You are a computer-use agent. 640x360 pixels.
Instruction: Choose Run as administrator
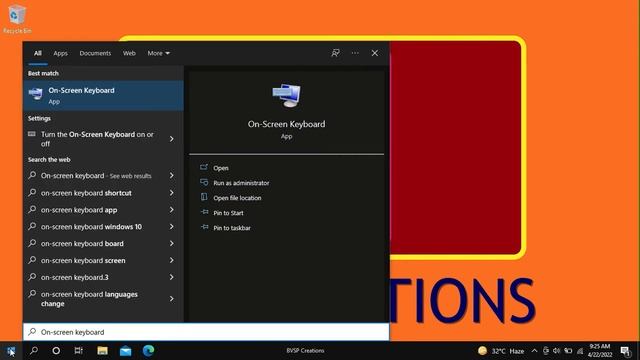[x=241, y=183]
